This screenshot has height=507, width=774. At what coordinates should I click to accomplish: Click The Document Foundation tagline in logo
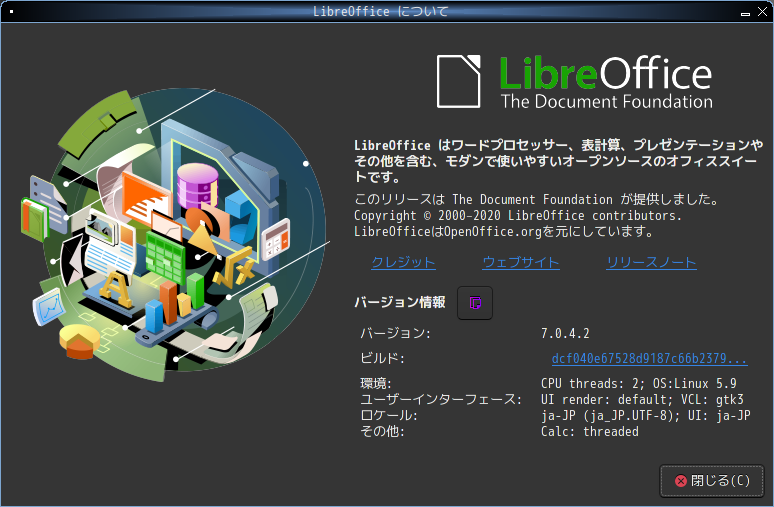607,102
